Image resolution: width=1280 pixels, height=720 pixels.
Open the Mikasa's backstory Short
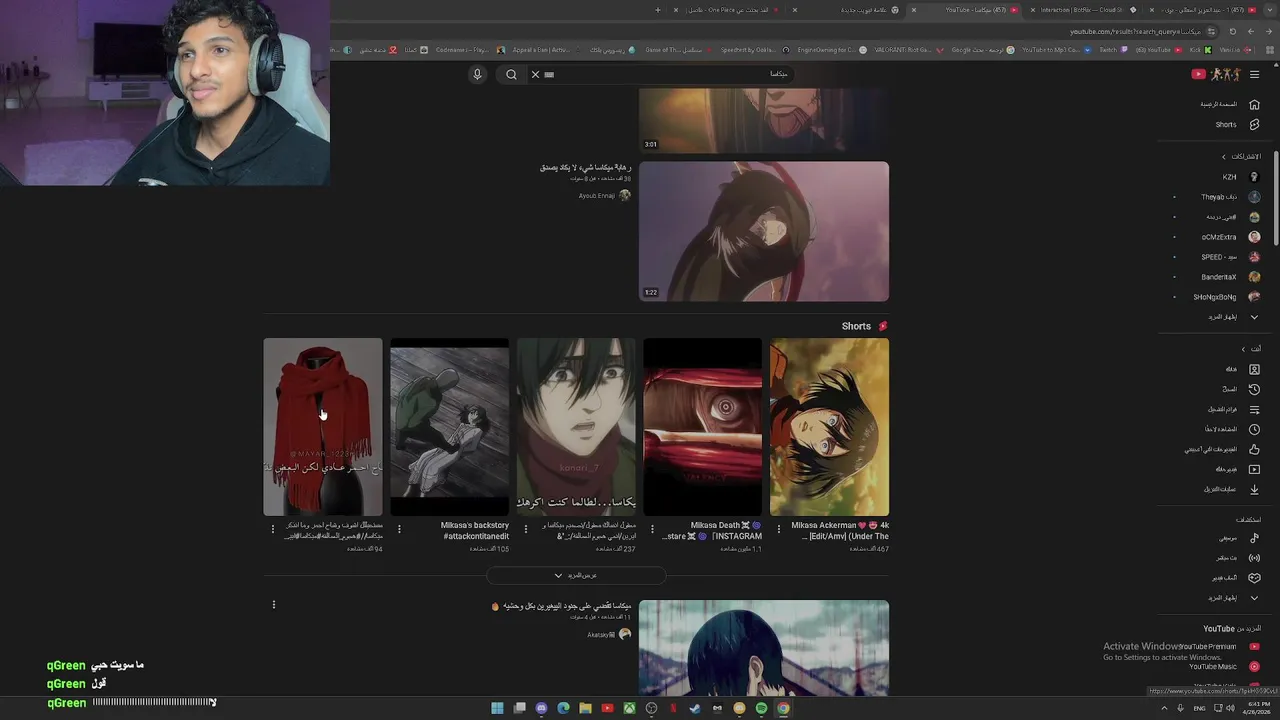coord(449,427)
